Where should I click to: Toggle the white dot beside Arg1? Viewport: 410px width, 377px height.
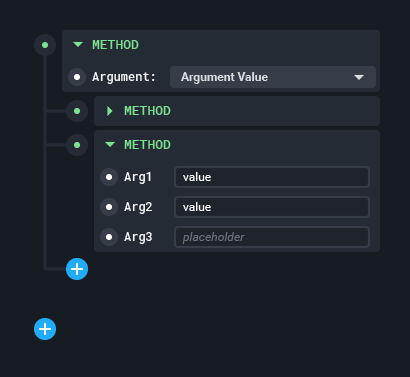tap(109, 177)
